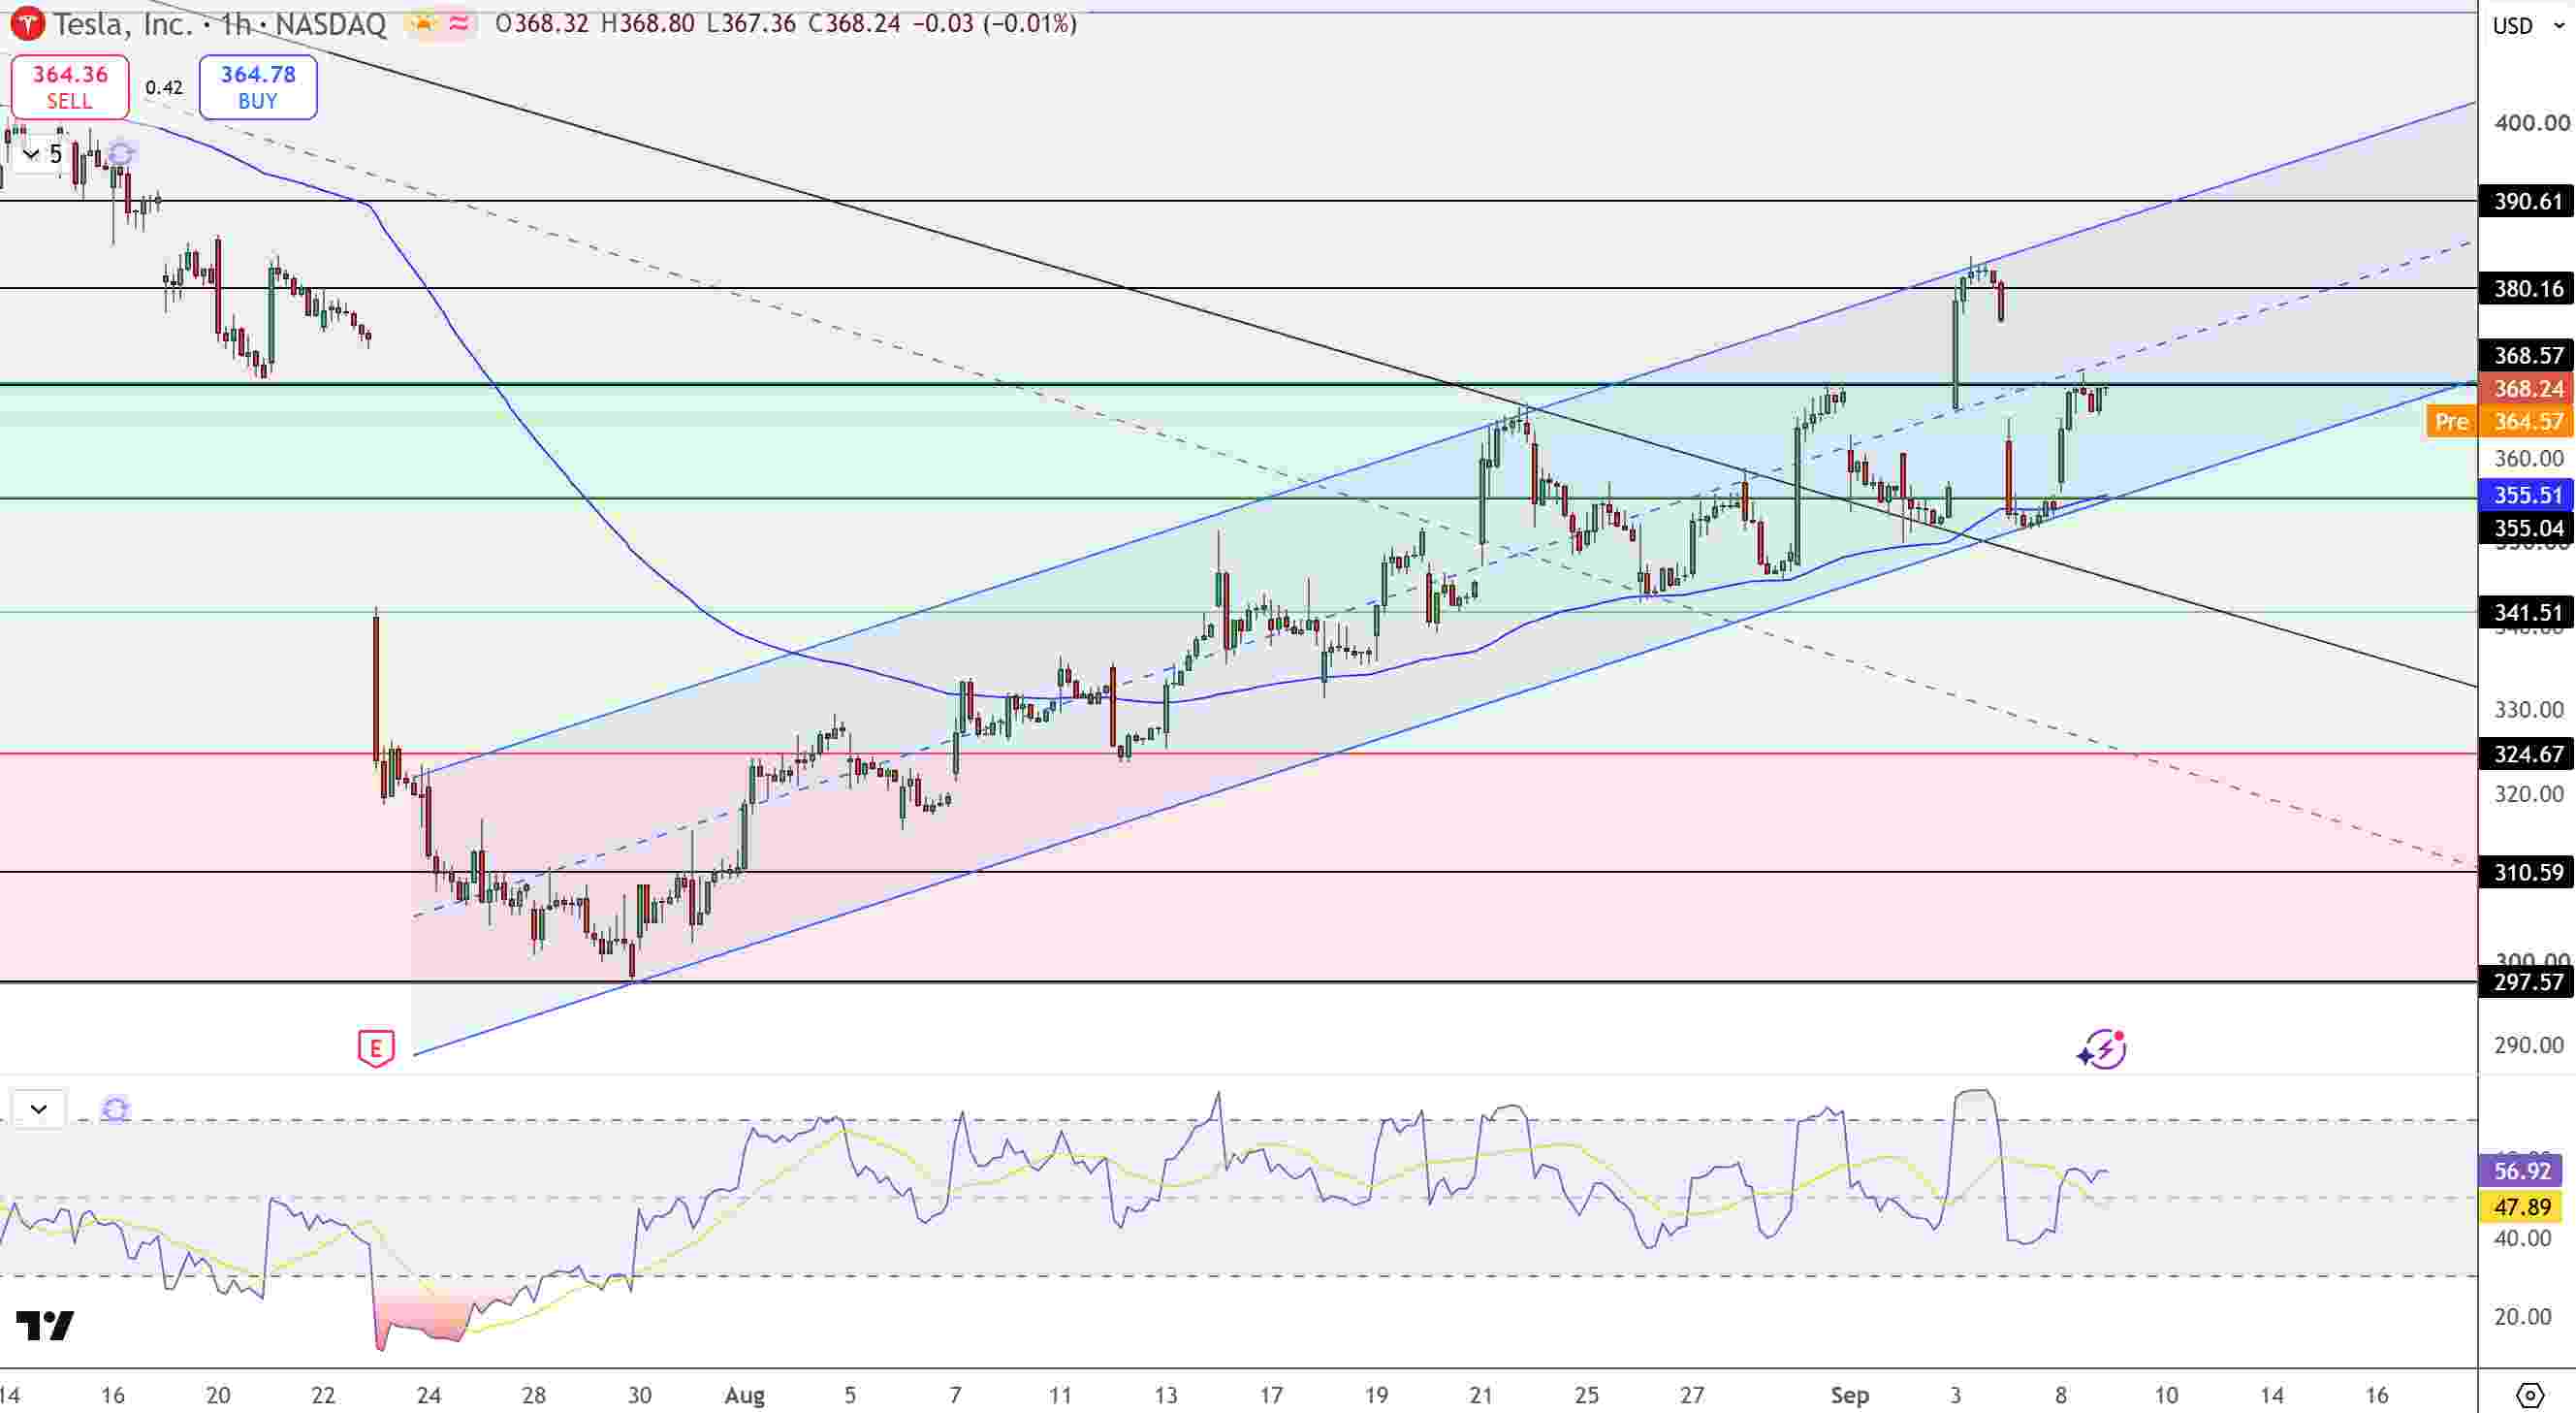
Task: Click the NASDAQ exchange label
Action: point(330,24)
